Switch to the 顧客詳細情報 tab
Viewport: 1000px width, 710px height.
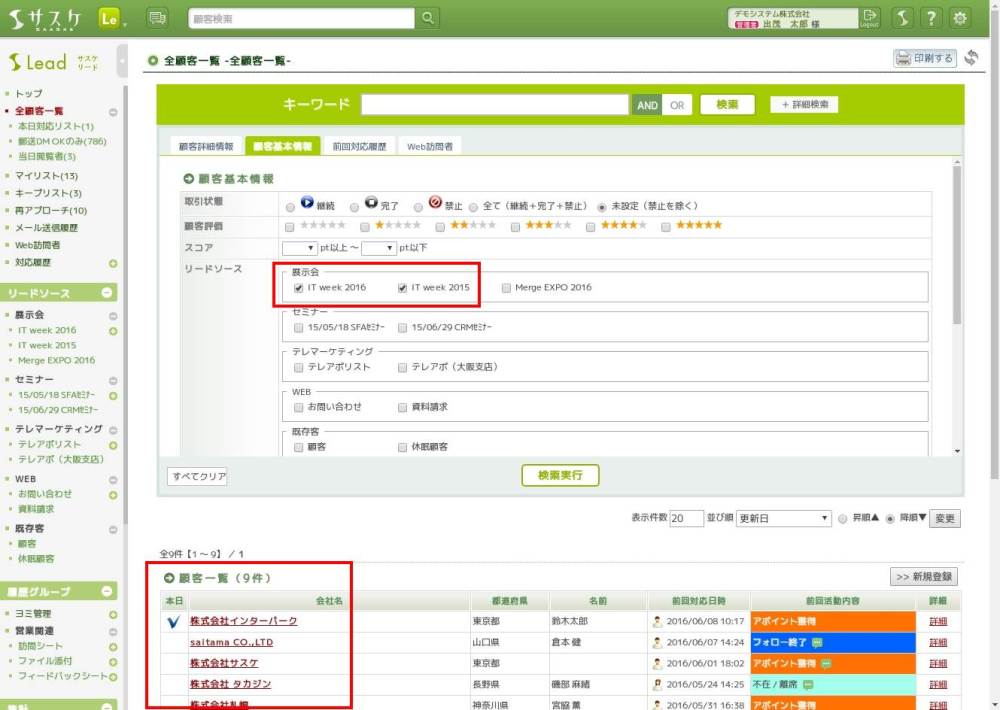coord(204,146)
